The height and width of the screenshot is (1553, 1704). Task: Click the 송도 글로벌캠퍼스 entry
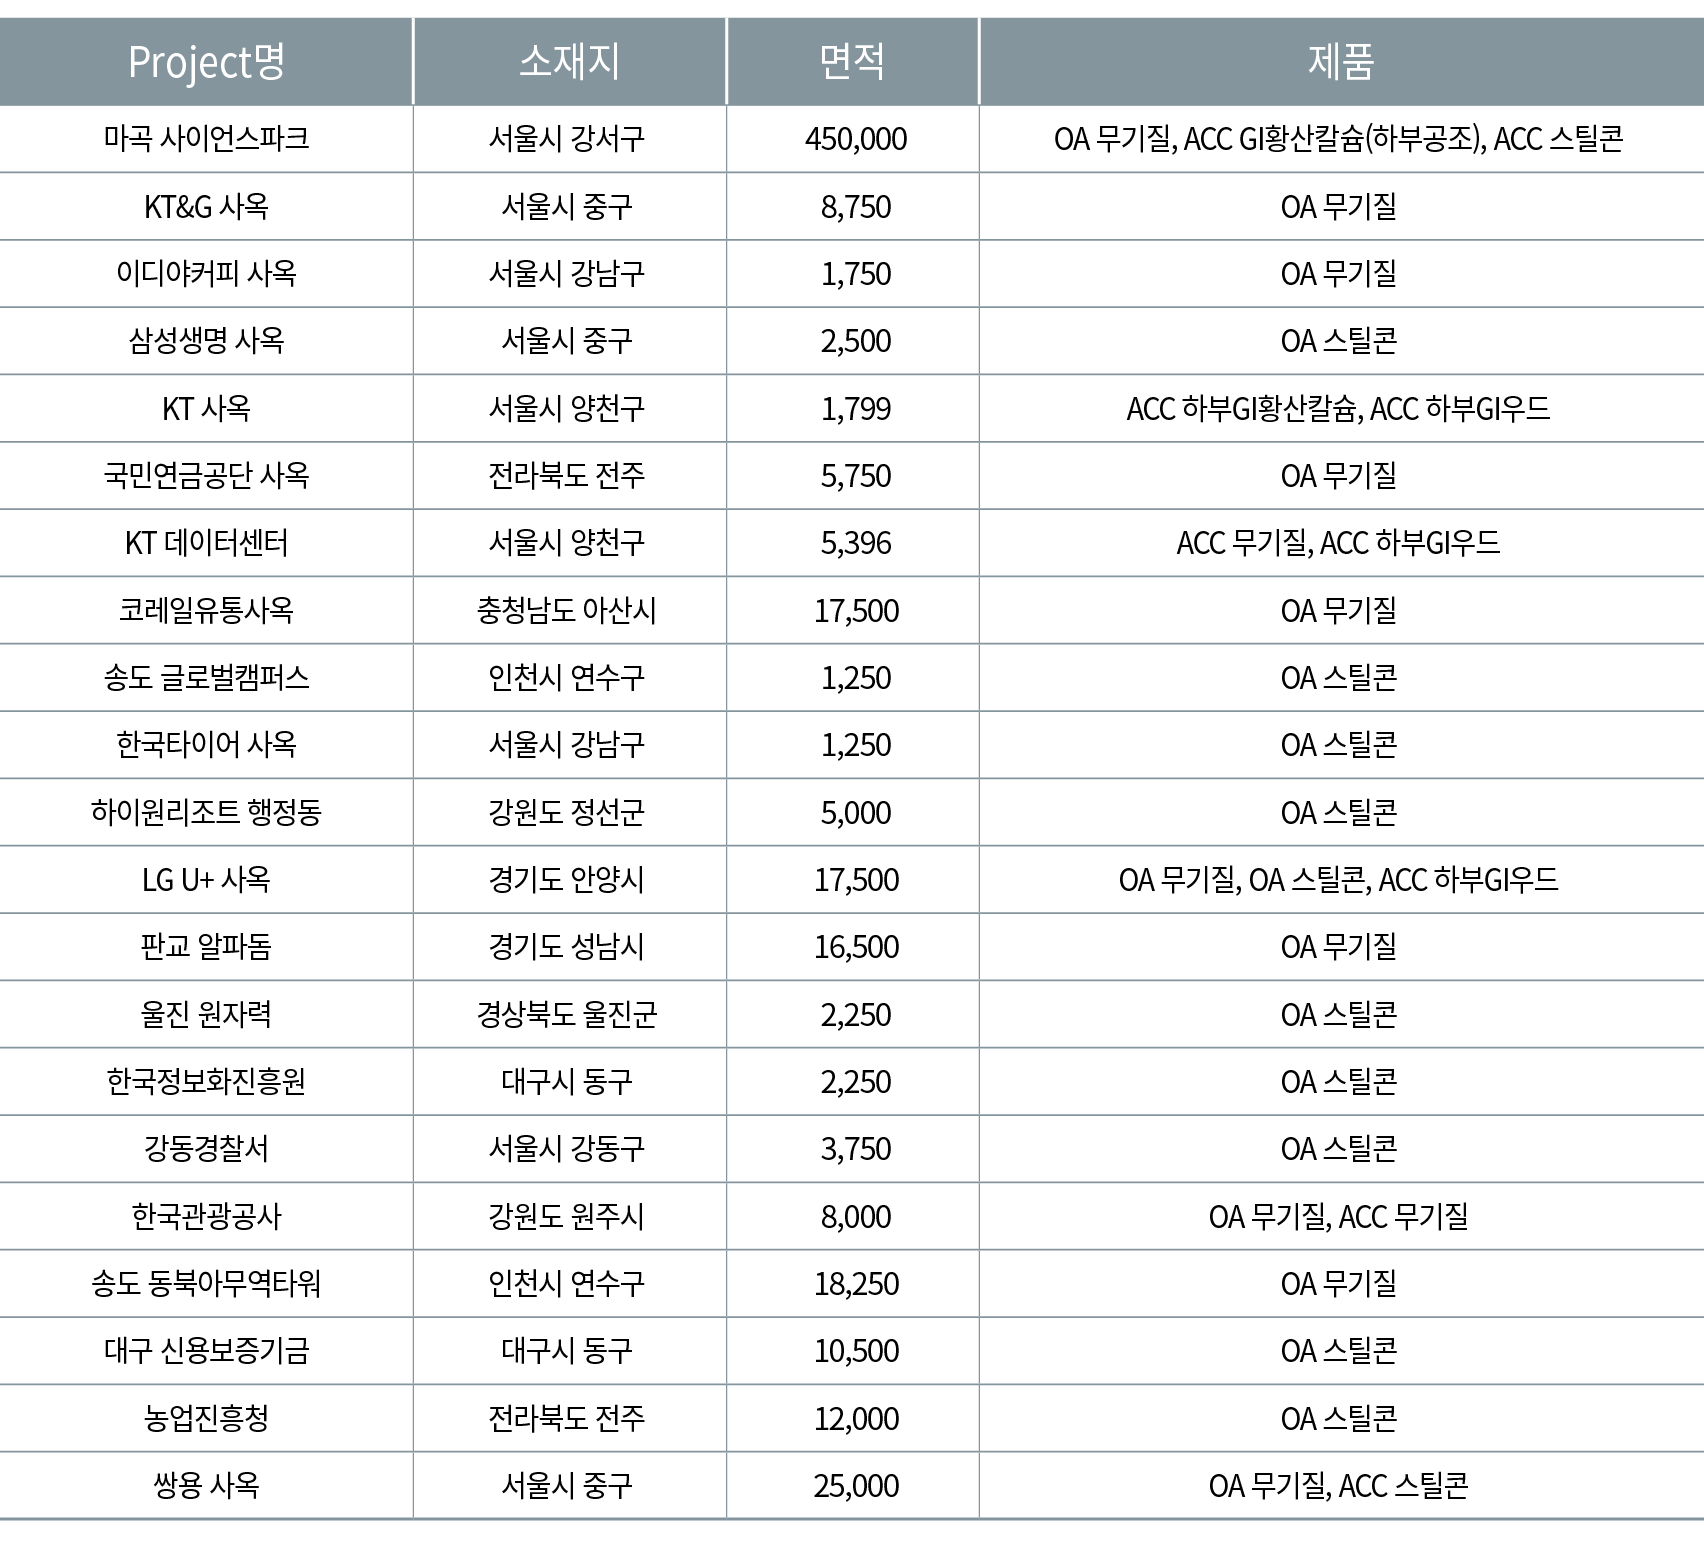click(206, 678)
